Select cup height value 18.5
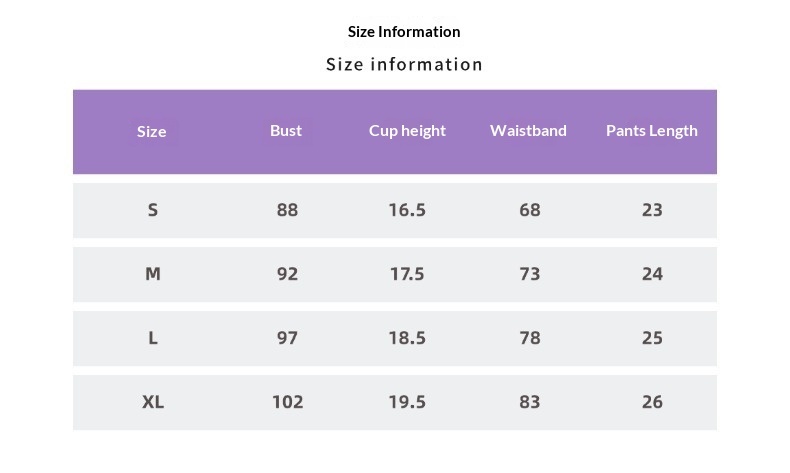Viewport: 790px width, 473px height. (x=407, y=338)
